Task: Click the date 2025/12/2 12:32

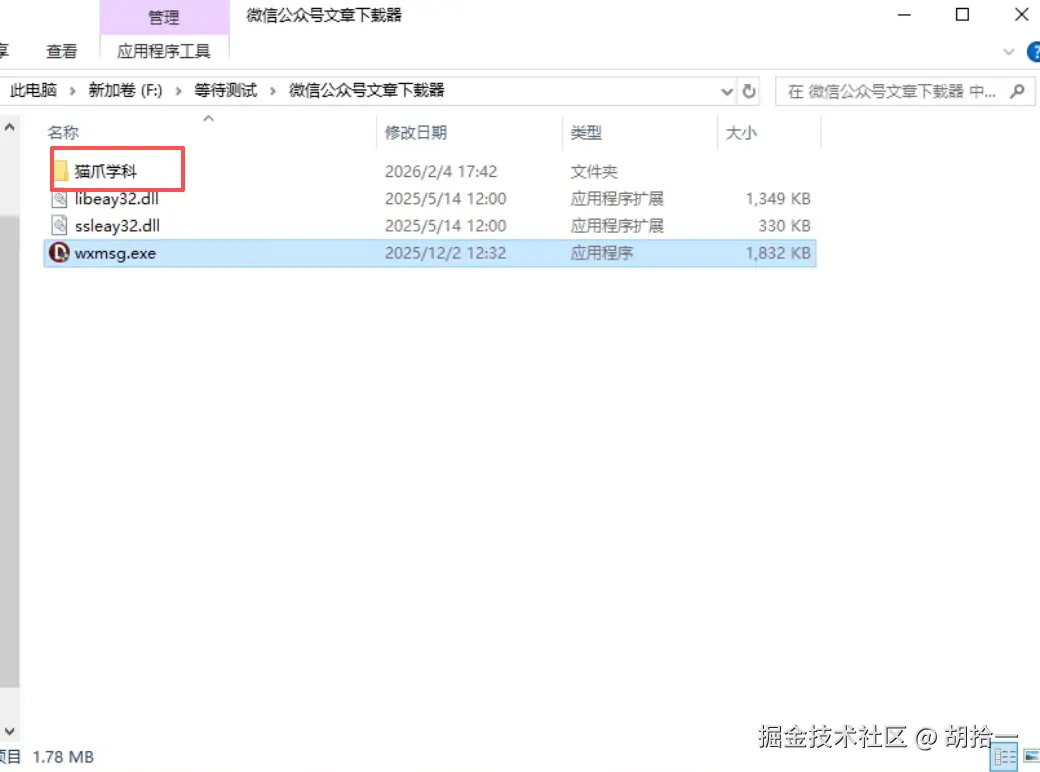Action: coord(445,253)
